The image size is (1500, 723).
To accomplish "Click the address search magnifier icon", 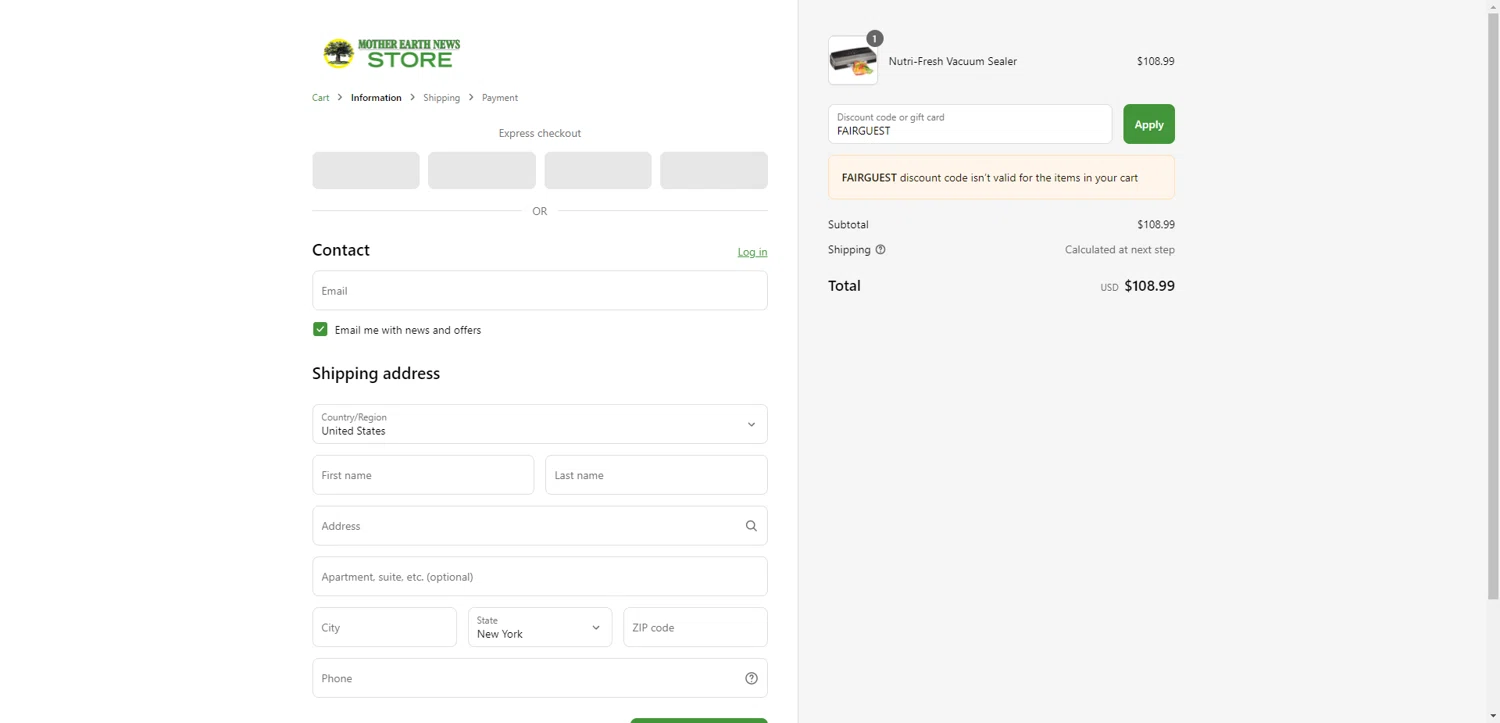I will [x=751, y=526].
